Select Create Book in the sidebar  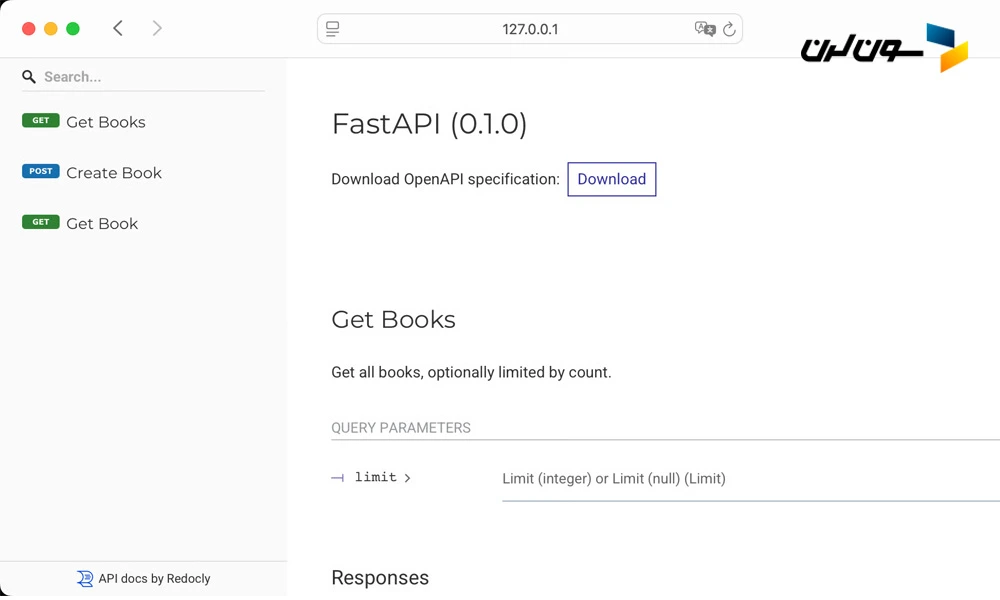pos(114,173)
